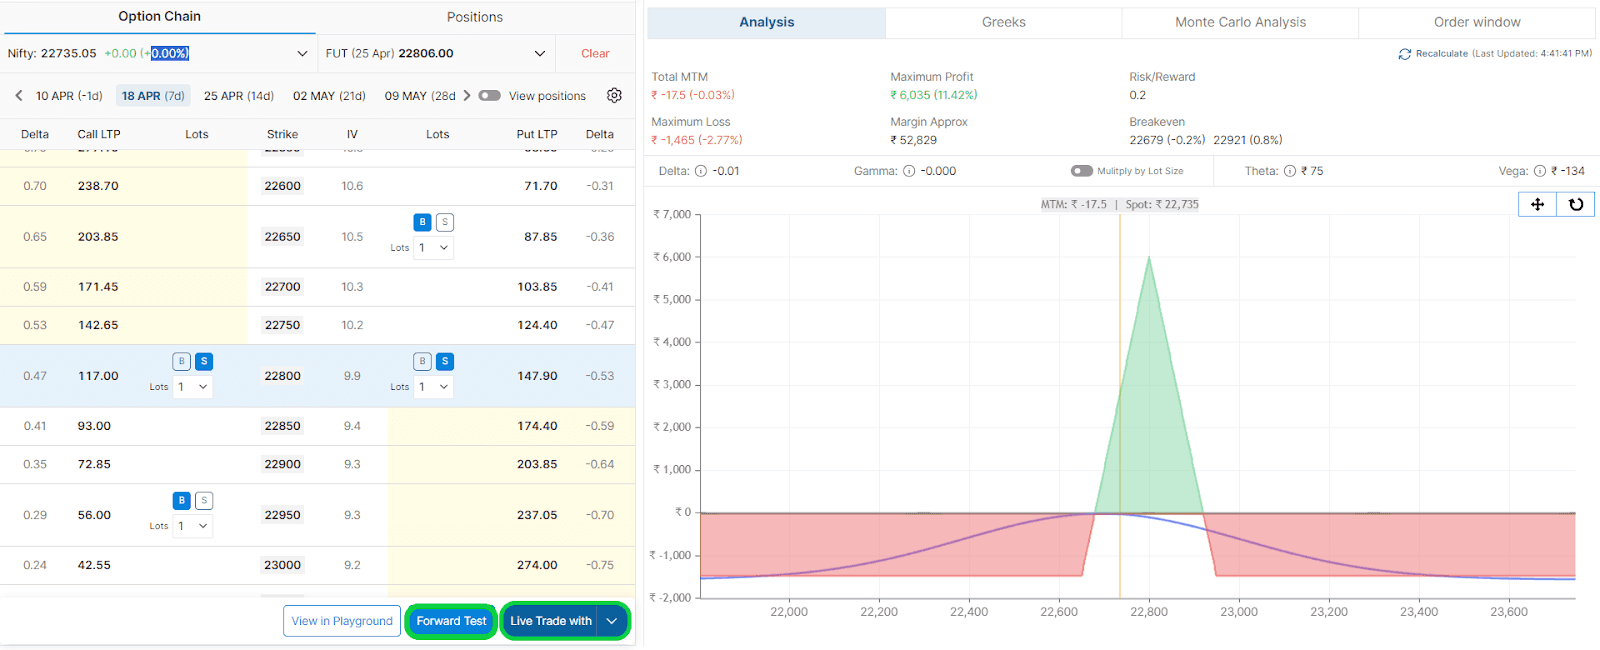
Task: Open the FUT (25 Apr) futures dropdown
Action: click(x=540, y=54)
